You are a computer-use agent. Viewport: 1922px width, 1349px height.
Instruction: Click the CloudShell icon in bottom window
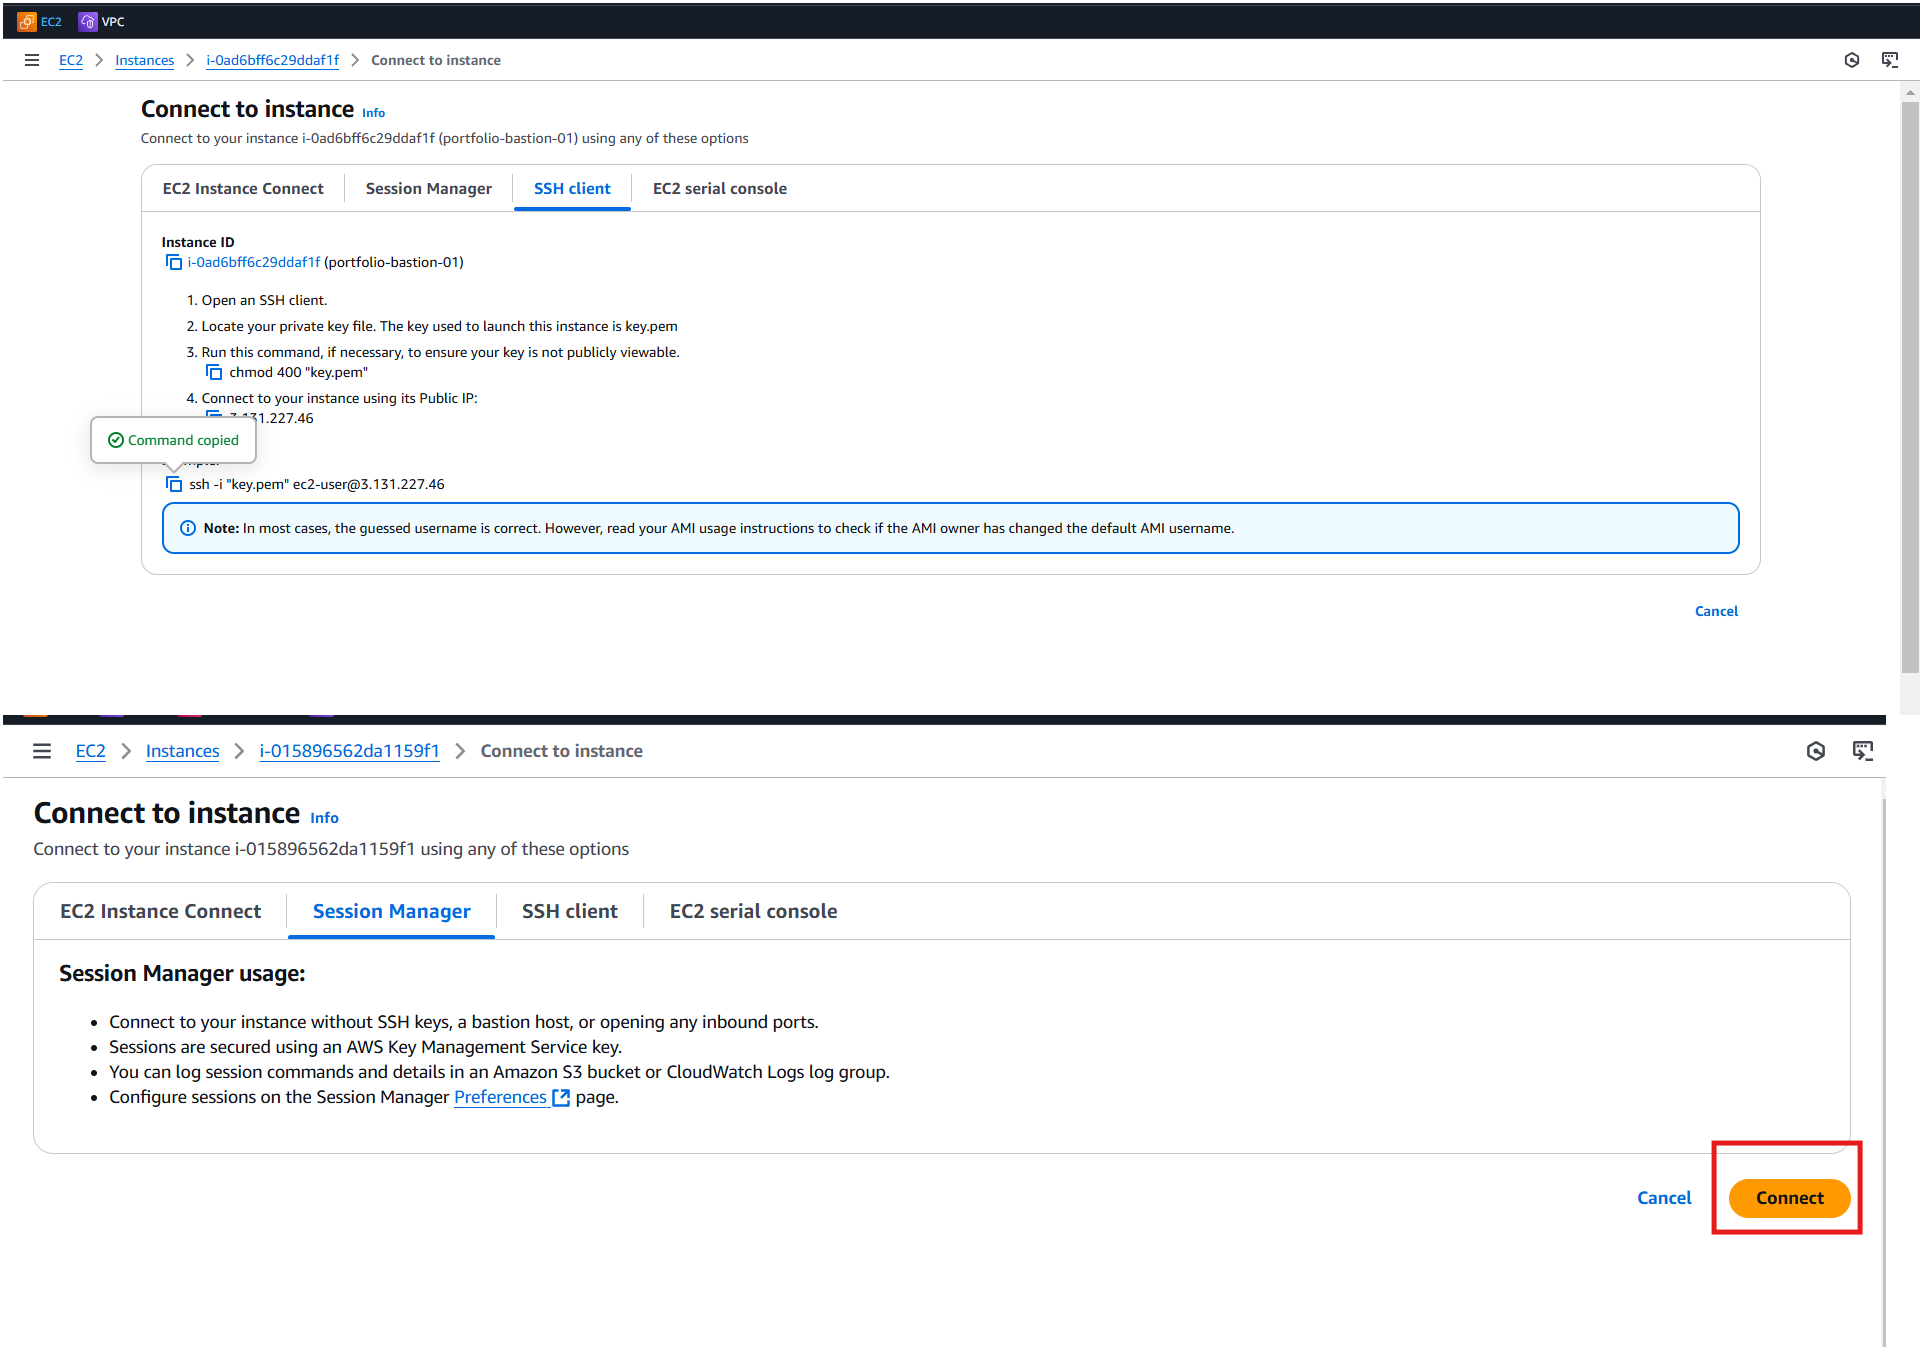tap(1863, 751)
